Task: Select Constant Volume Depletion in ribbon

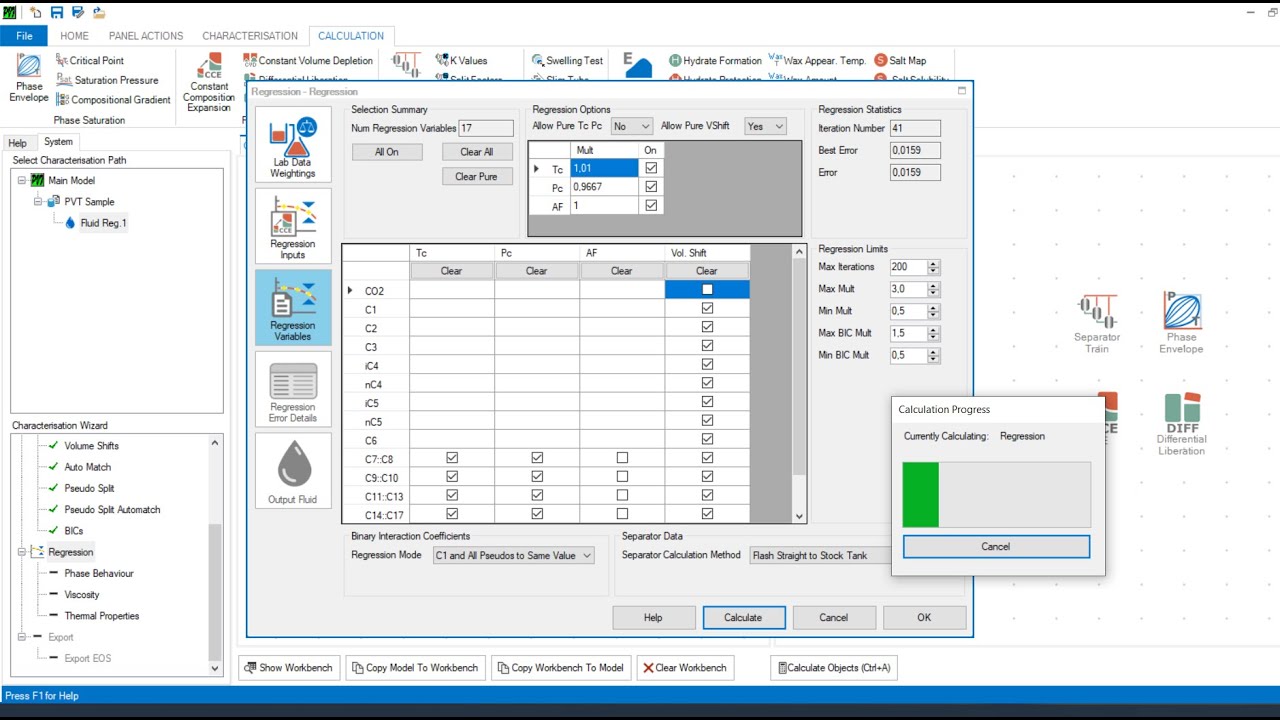Action: 308,61
